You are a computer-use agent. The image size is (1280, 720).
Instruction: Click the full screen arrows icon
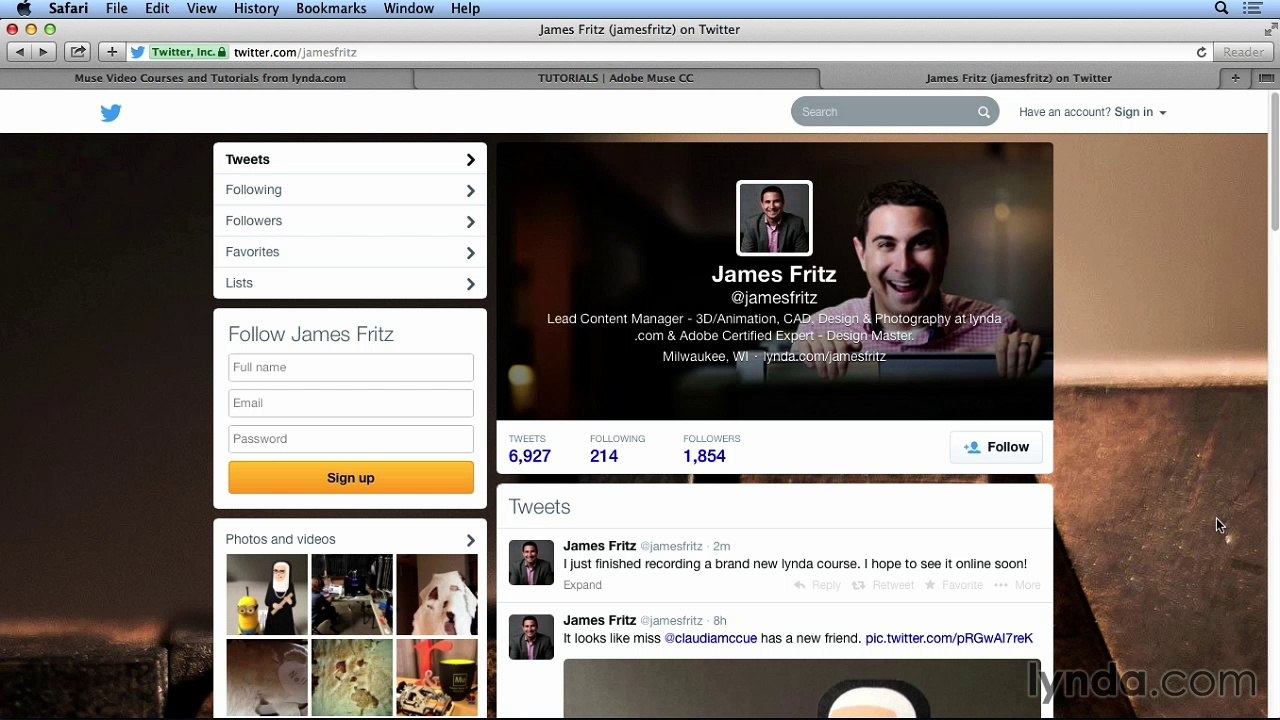pyautogui.click(x=1270, y=29)
